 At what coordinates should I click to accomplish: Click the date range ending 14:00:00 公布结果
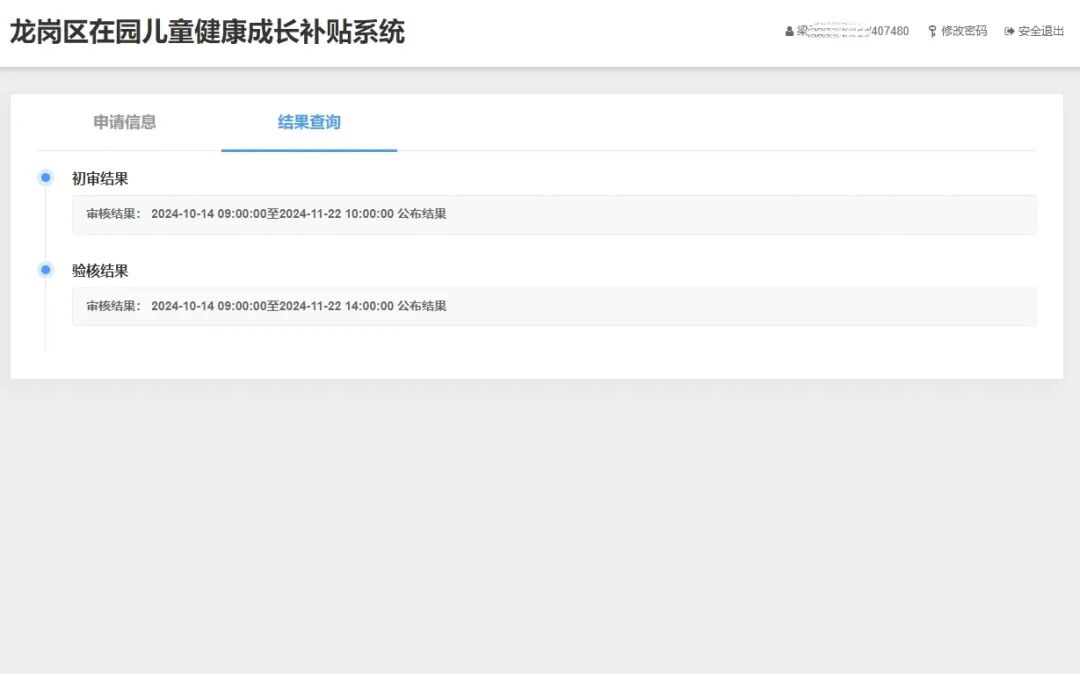coord(298,306)
